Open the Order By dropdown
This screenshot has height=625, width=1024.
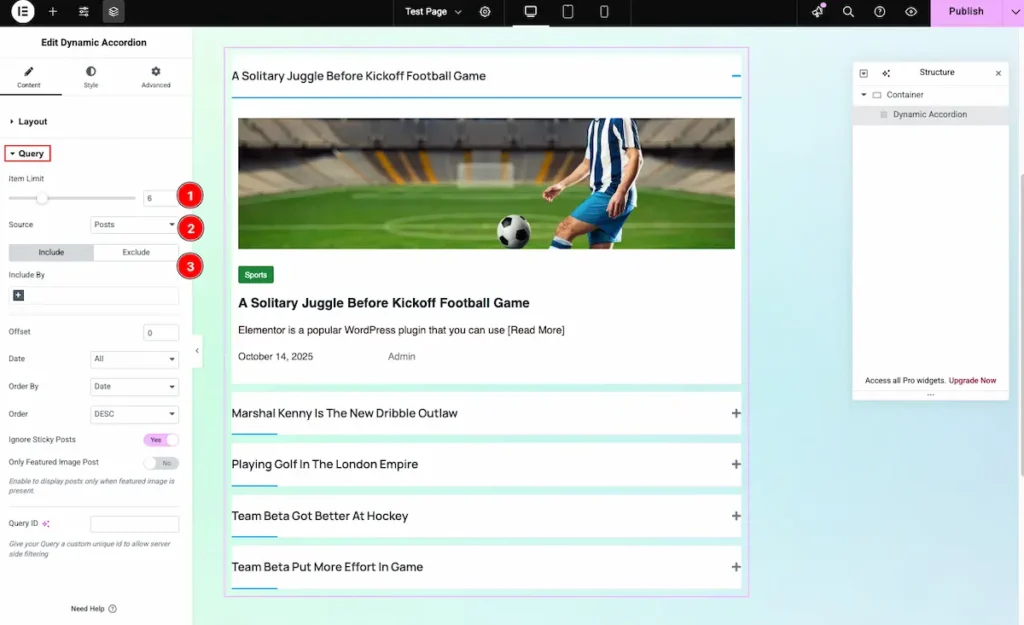tap(134, 386)
